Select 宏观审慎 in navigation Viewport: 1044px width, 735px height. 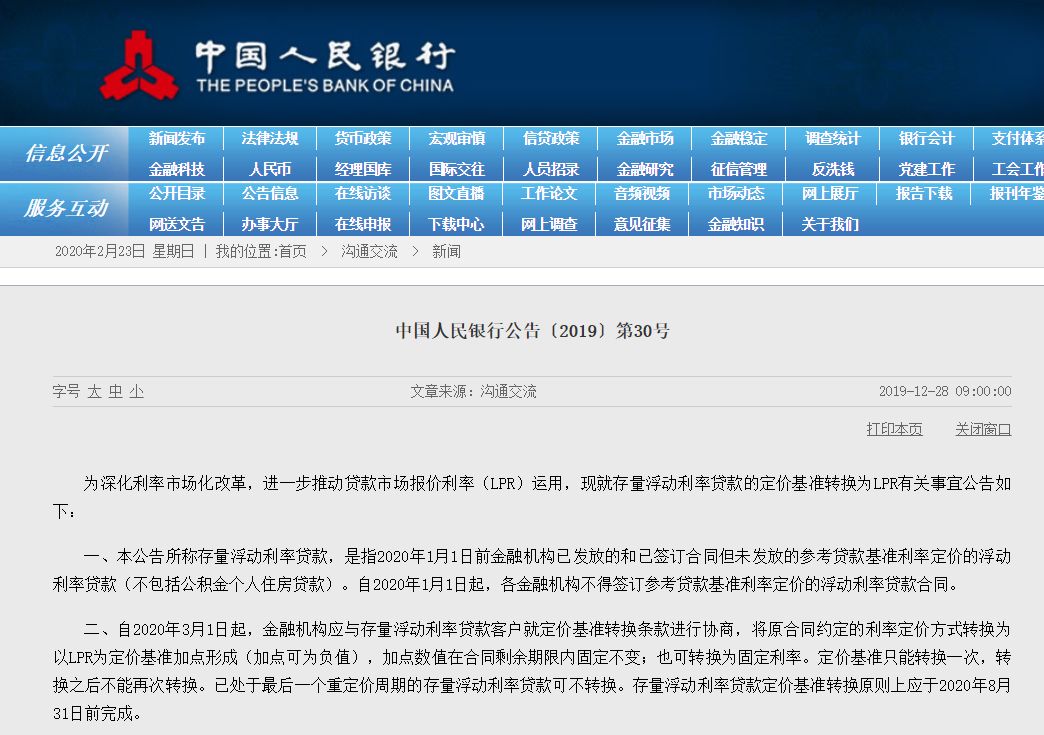tap(457, 138)
